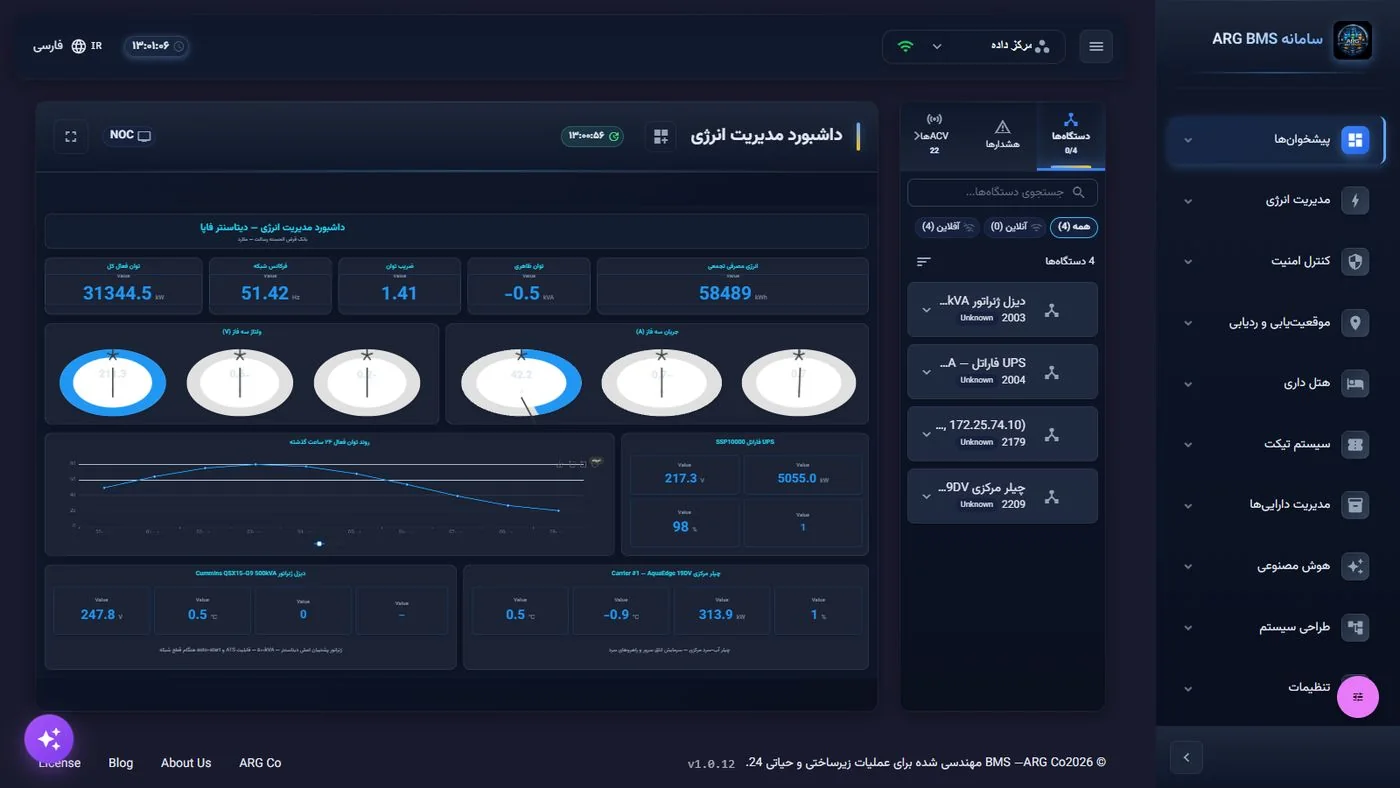Click the ticket icon for سیستم تیکت
Screen dimensions: 1400x788
1355,445
